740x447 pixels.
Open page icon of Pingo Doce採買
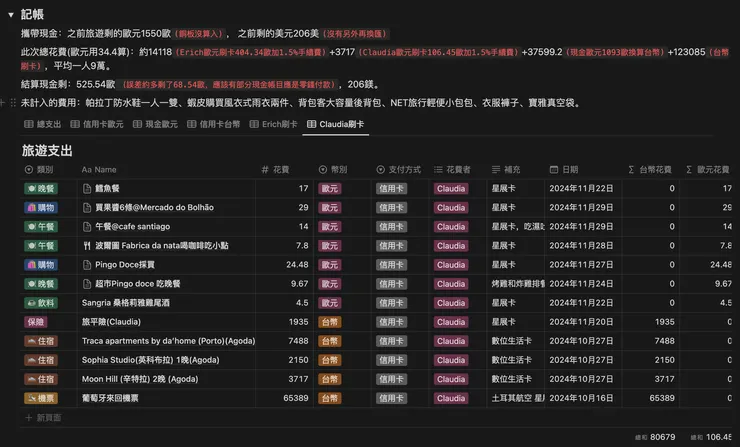click(x=87, y=265)
